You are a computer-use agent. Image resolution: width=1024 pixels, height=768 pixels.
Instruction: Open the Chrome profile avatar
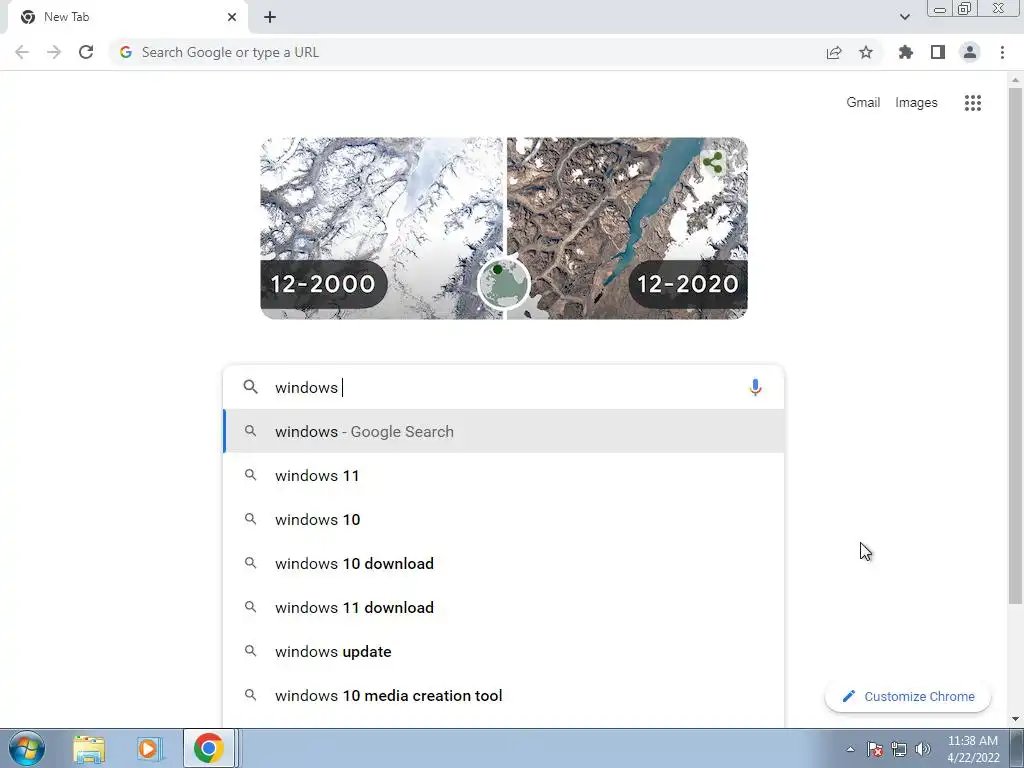point(970,52)
